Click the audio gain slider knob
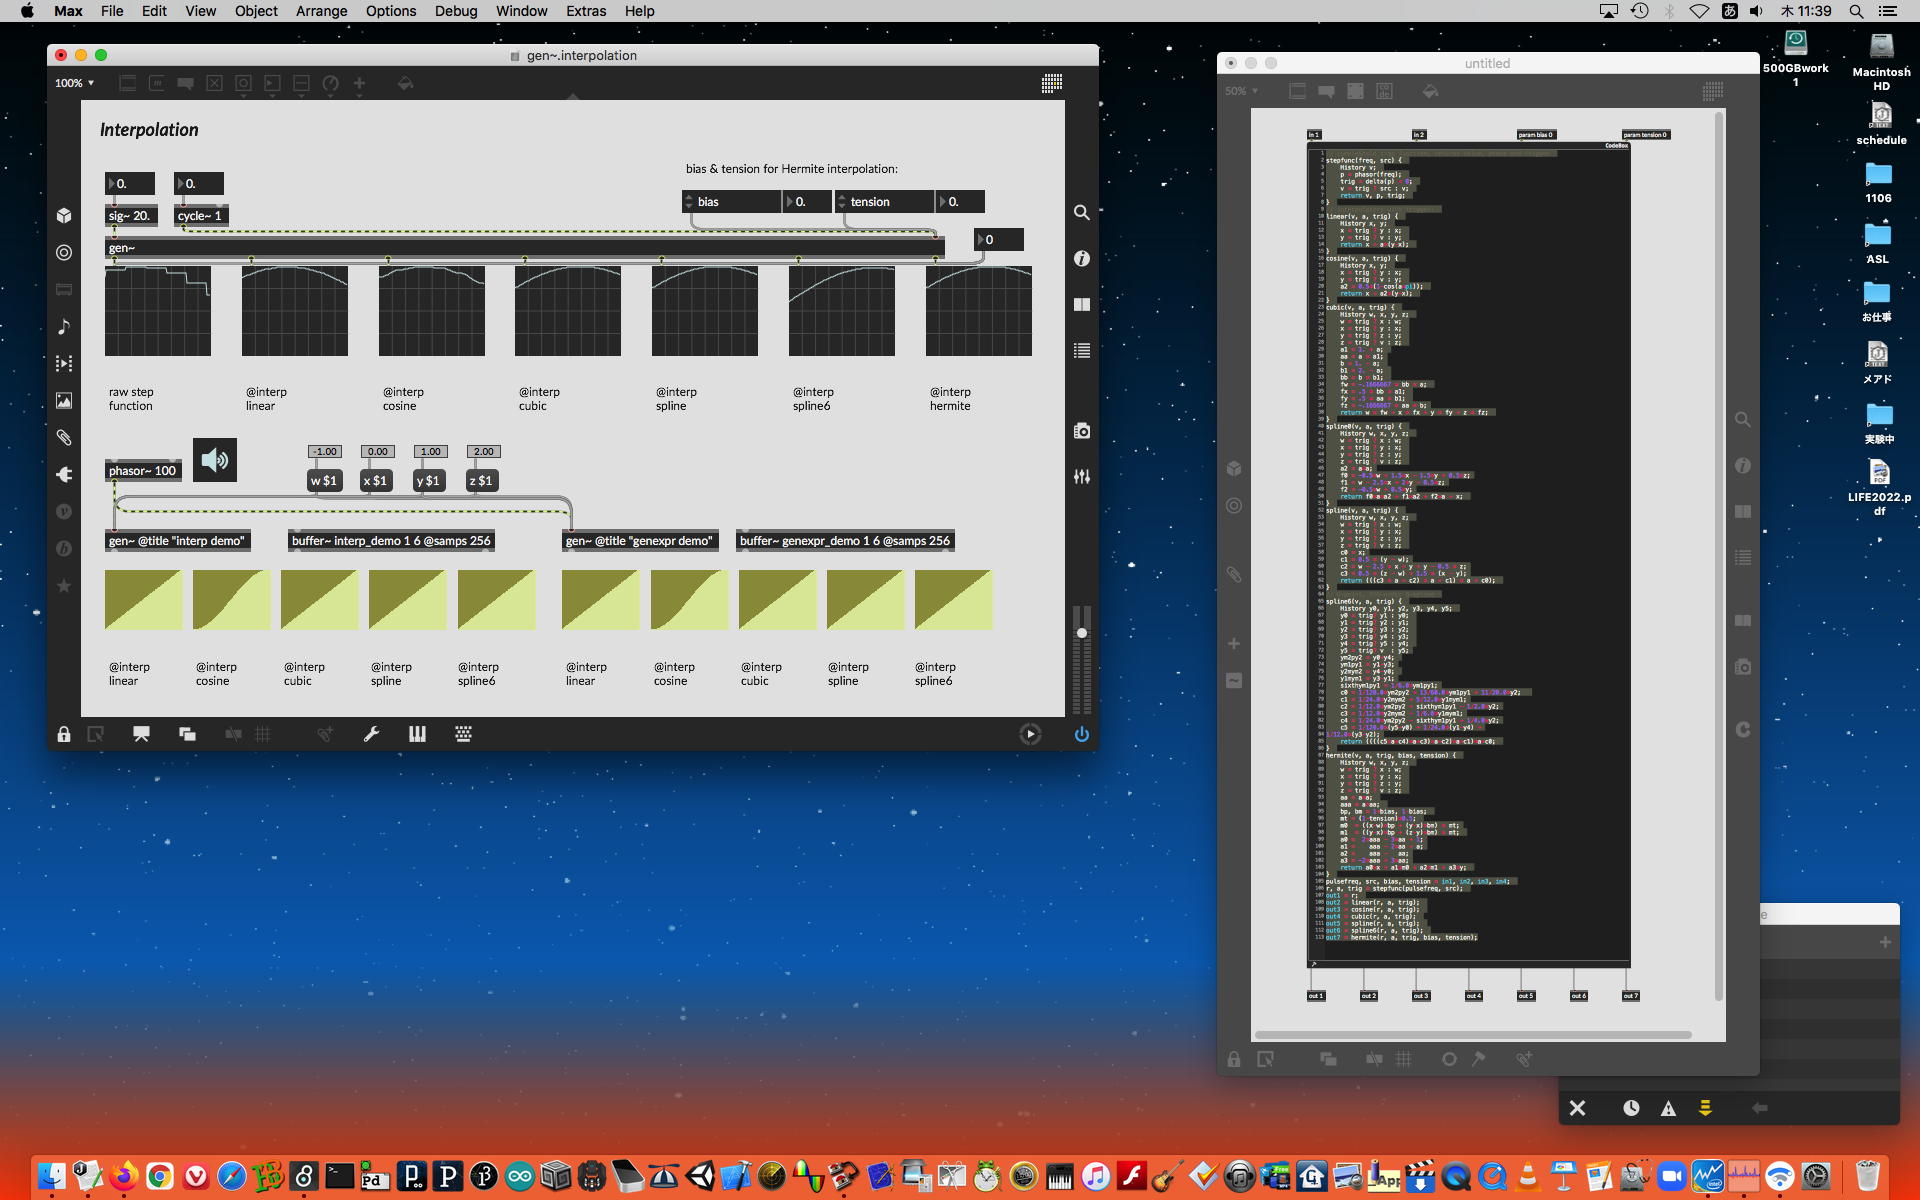The height and width of the screenshot is (1200, 1920). point(1081,633)
